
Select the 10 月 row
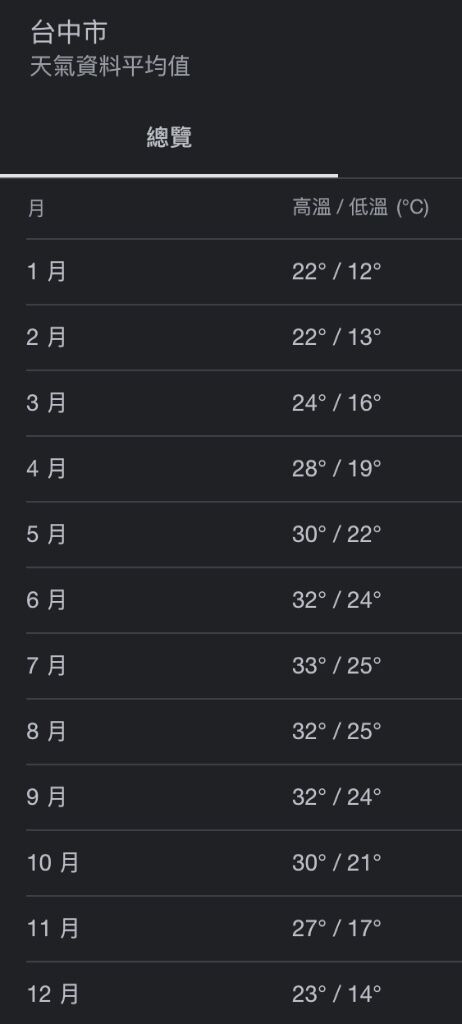pos(244,863)
